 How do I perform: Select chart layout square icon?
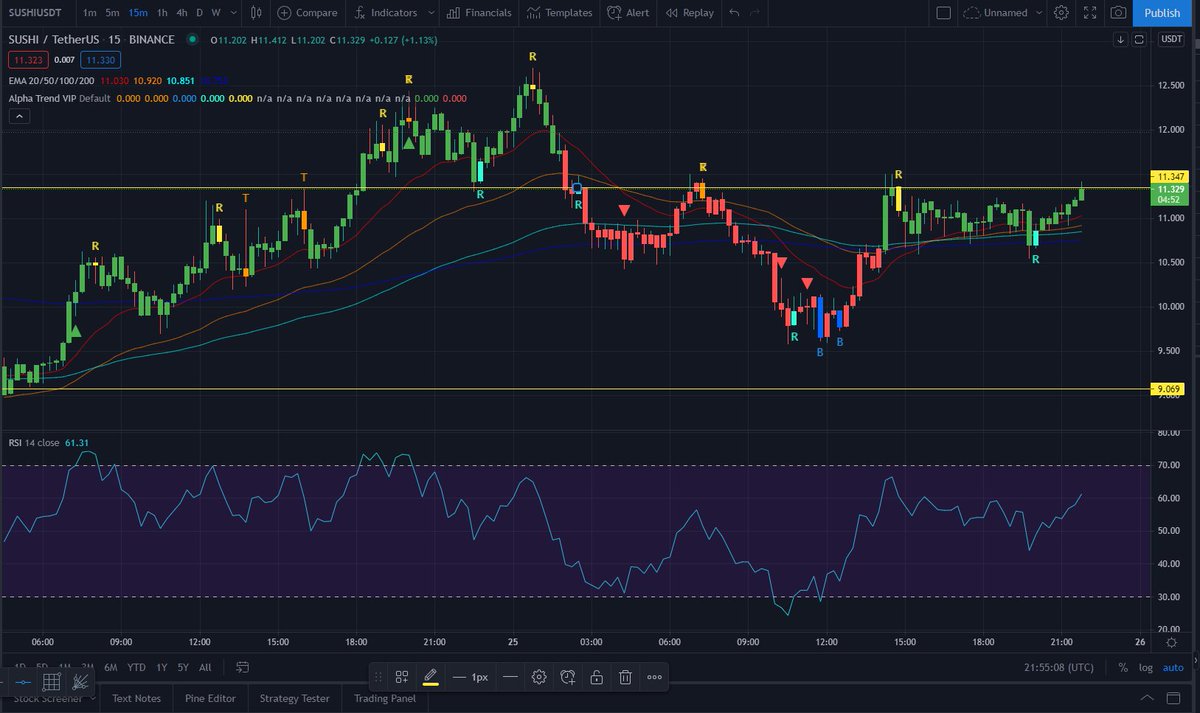pyautogui.click(x=944, y=13)
